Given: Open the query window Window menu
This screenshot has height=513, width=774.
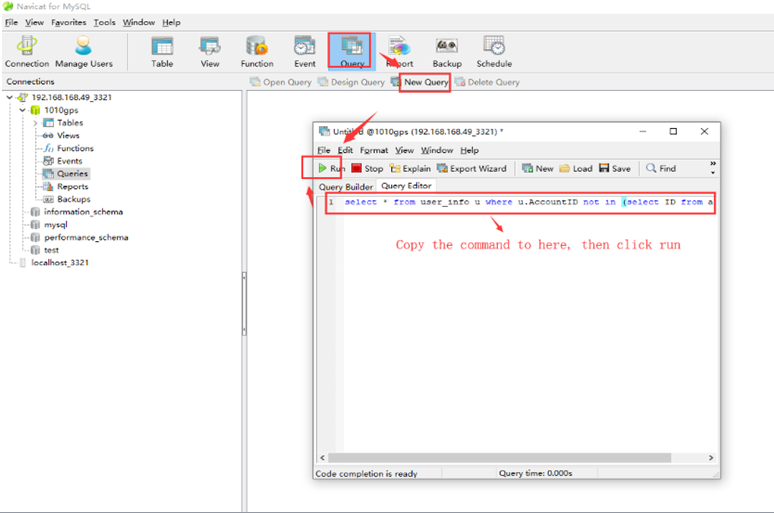Looking at the screenshot, I should [437, 150].
